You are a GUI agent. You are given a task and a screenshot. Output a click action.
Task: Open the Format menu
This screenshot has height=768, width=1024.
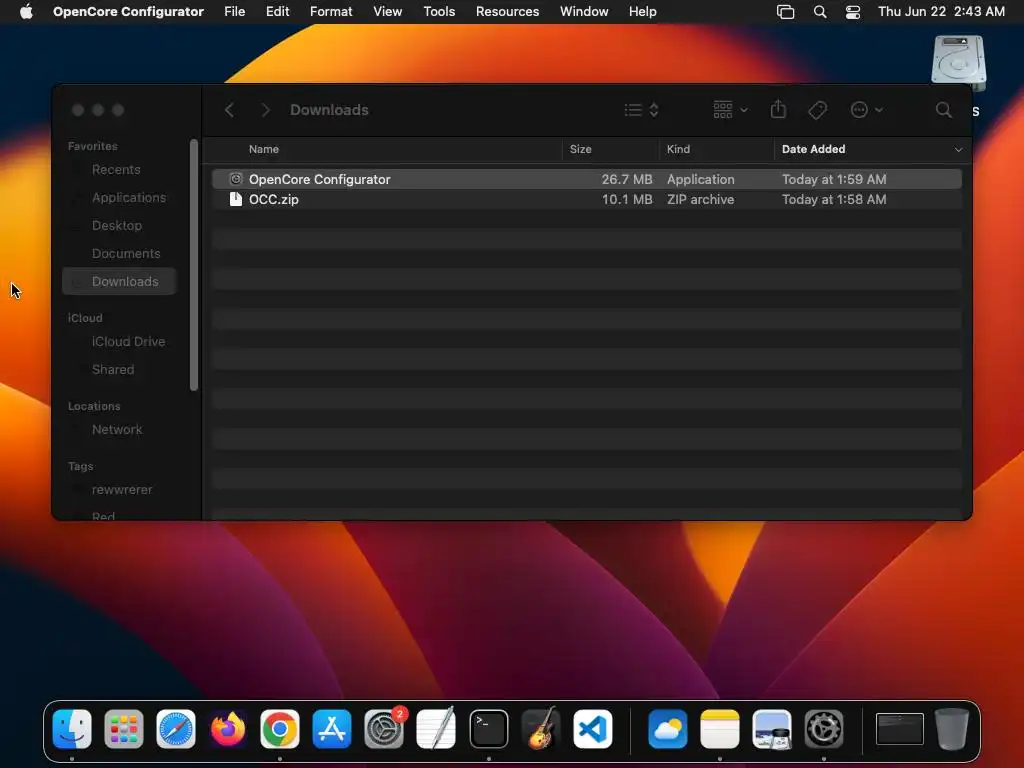[331, 12]
